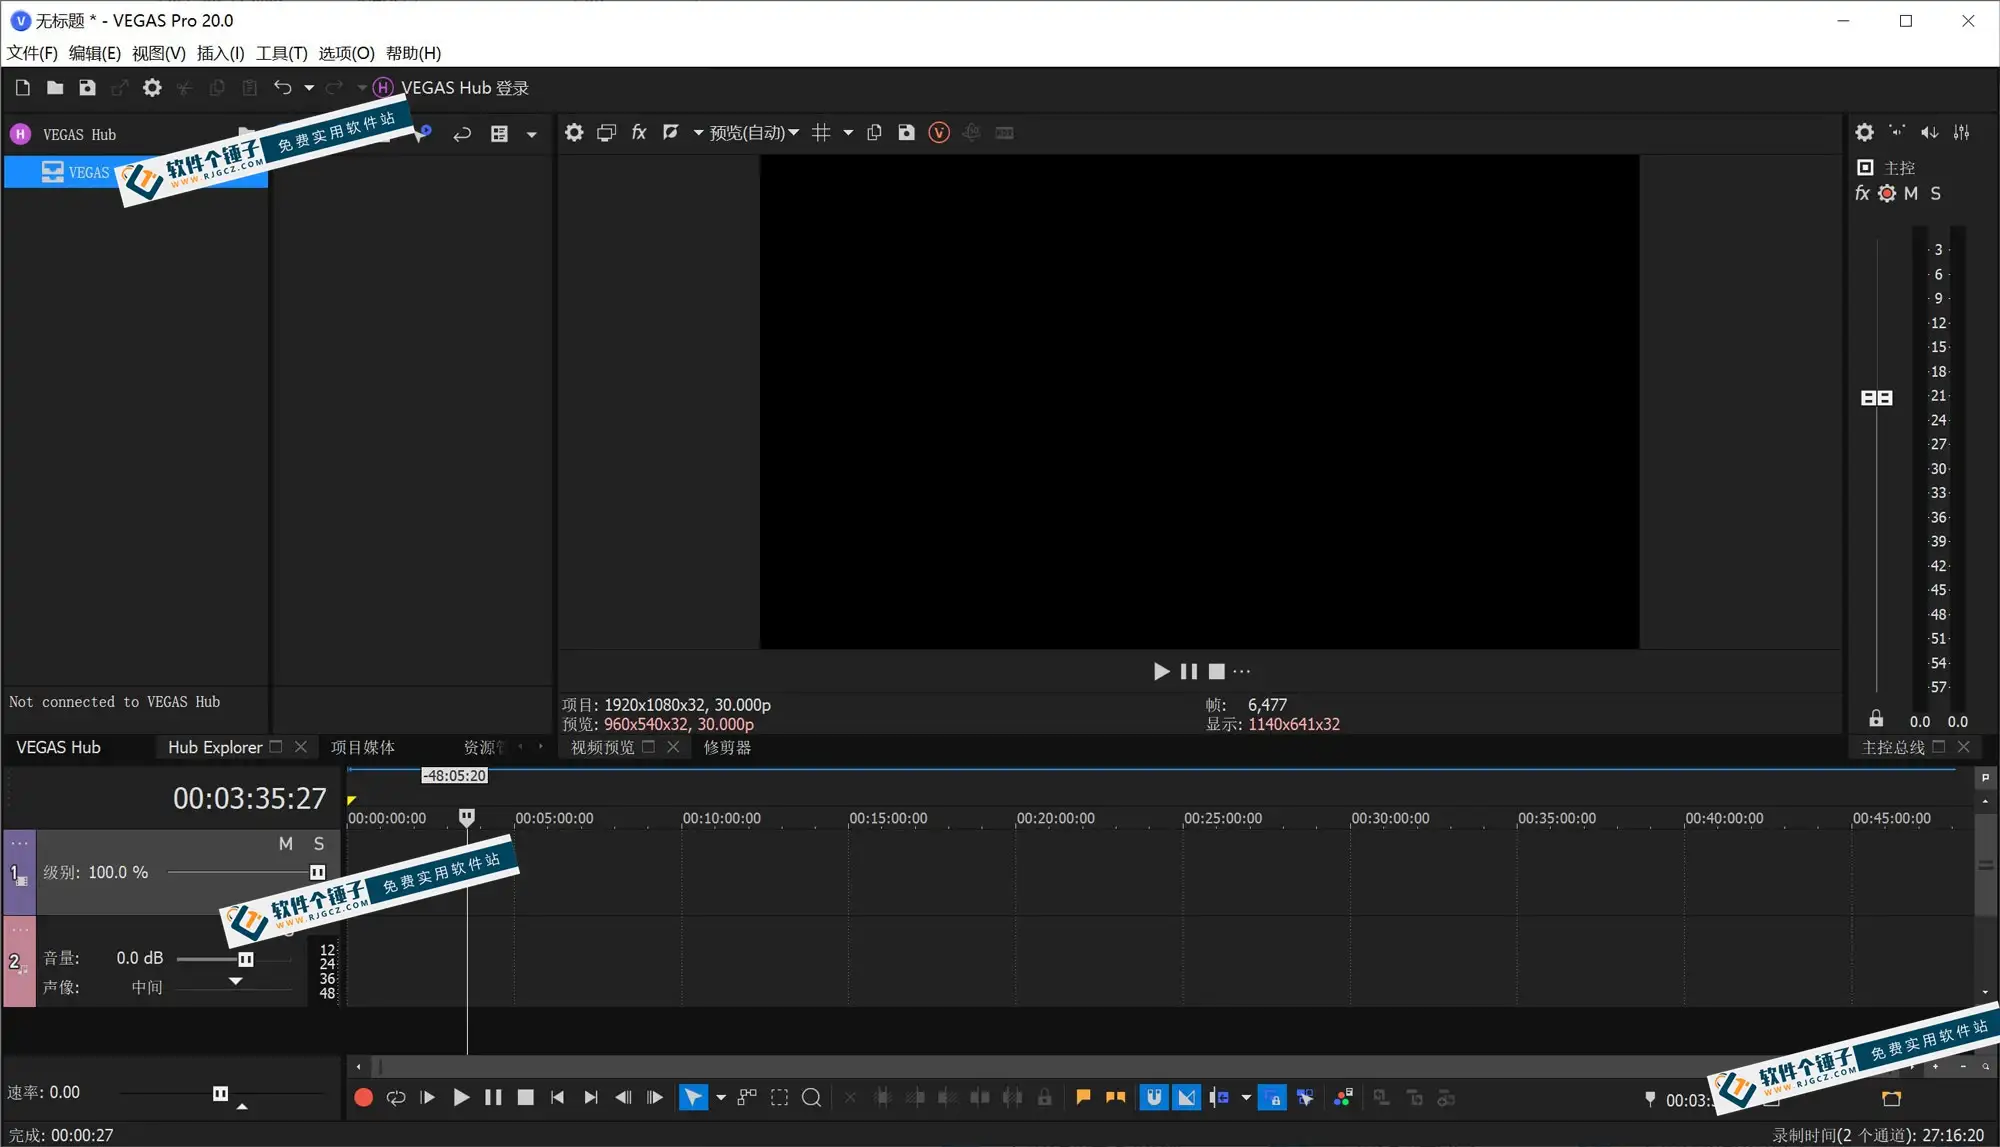Toggle preview on external monitor

tap(606, 132)
